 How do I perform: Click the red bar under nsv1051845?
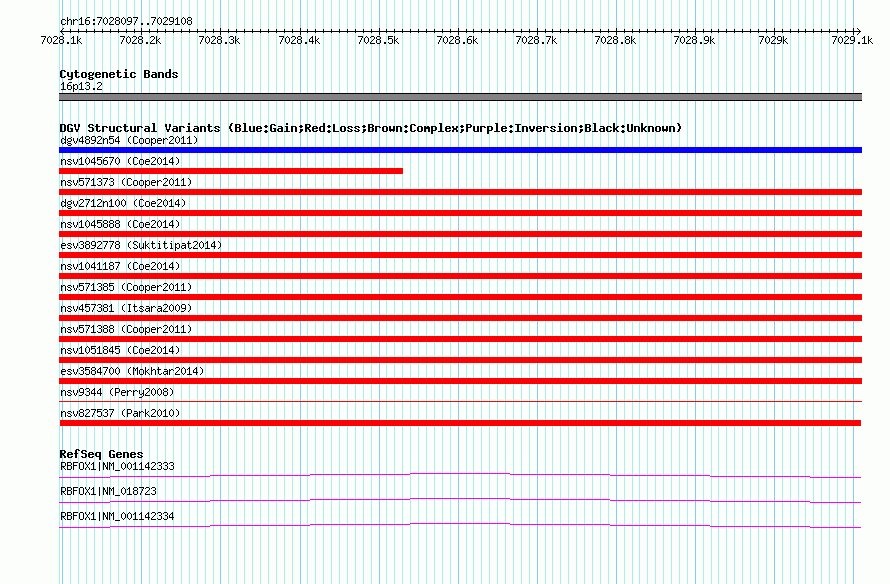pyautogui.click(x=460, y=360)
